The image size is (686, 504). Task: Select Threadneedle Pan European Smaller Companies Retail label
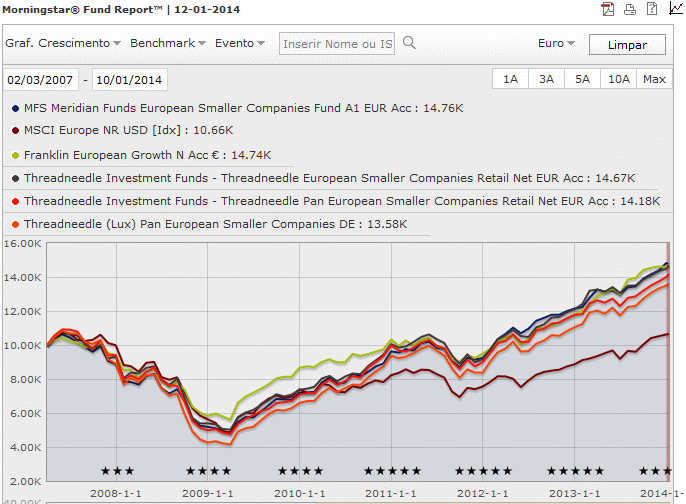click(342, 201)
